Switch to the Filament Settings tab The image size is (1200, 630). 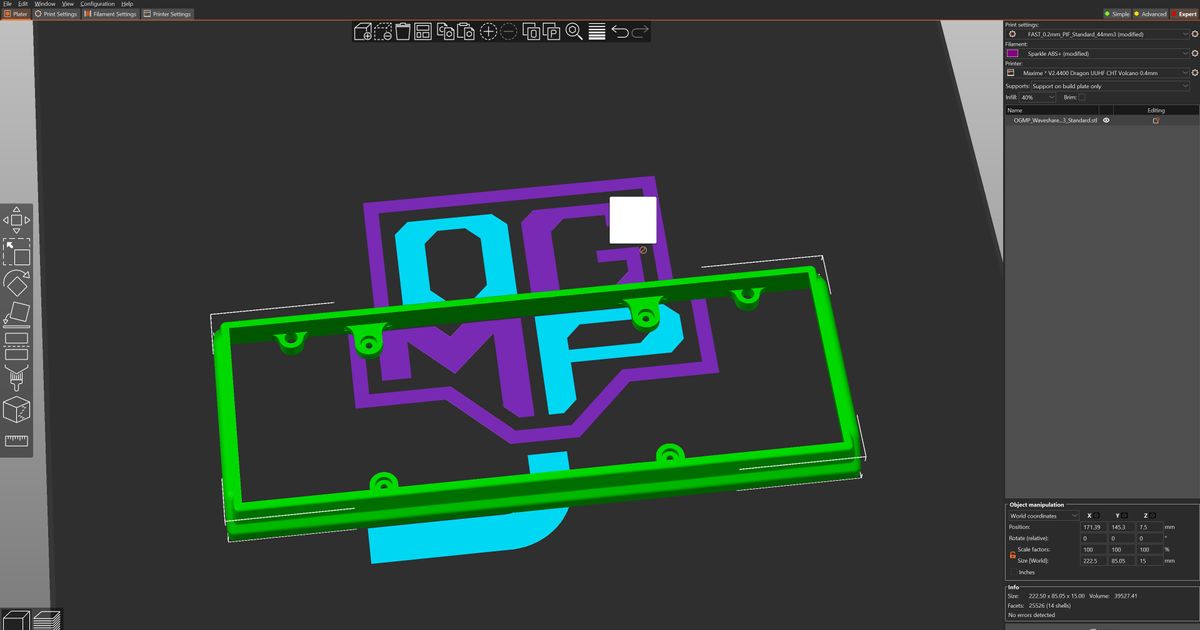111,14
